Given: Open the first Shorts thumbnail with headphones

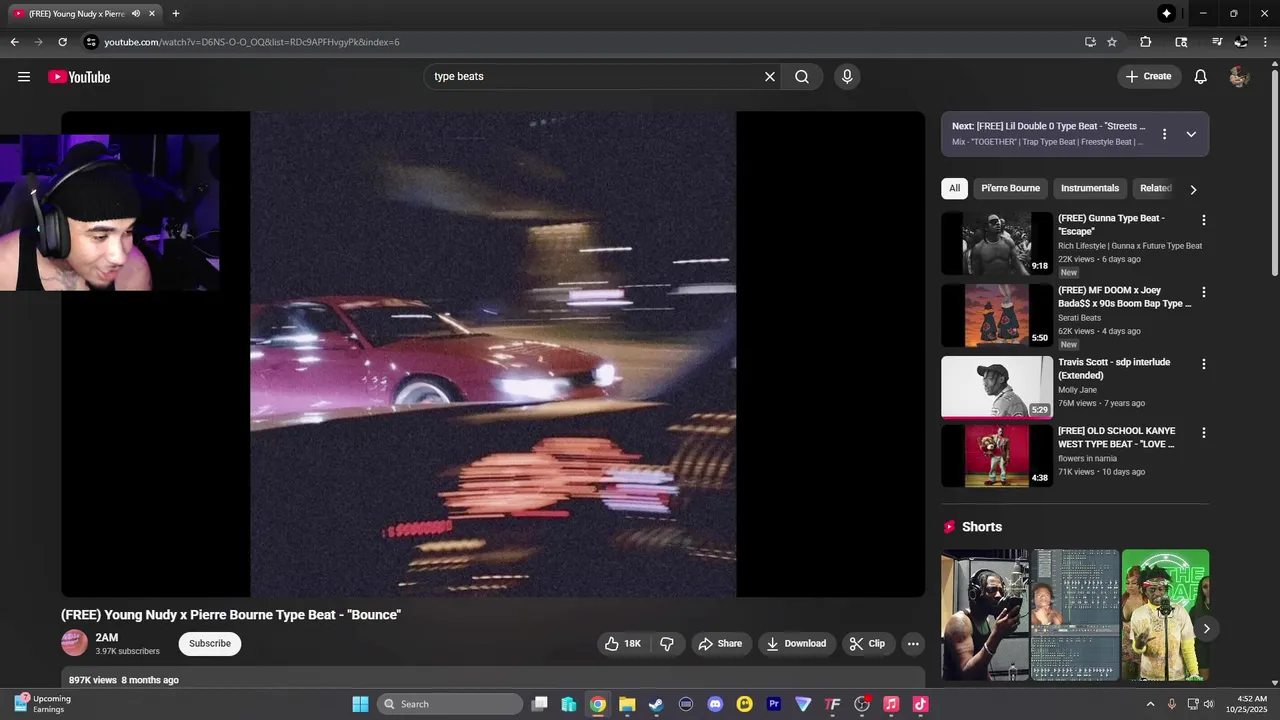Looking at the screenshot, I should (x=984, y=615).
